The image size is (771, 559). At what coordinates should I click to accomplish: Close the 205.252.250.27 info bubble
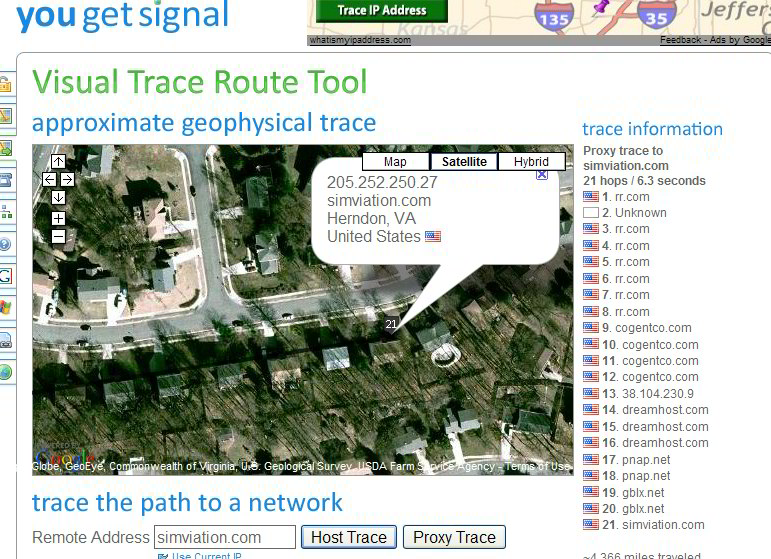click(542, 174)
